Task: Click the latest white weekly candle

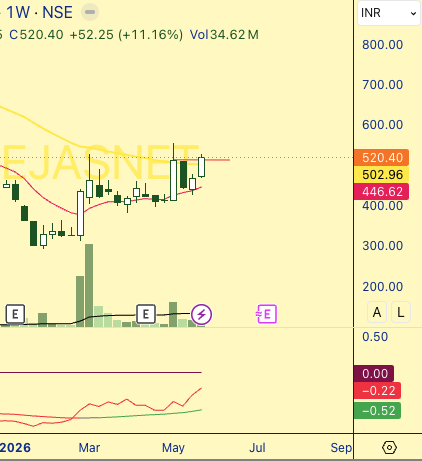Action: click(202, 167)
